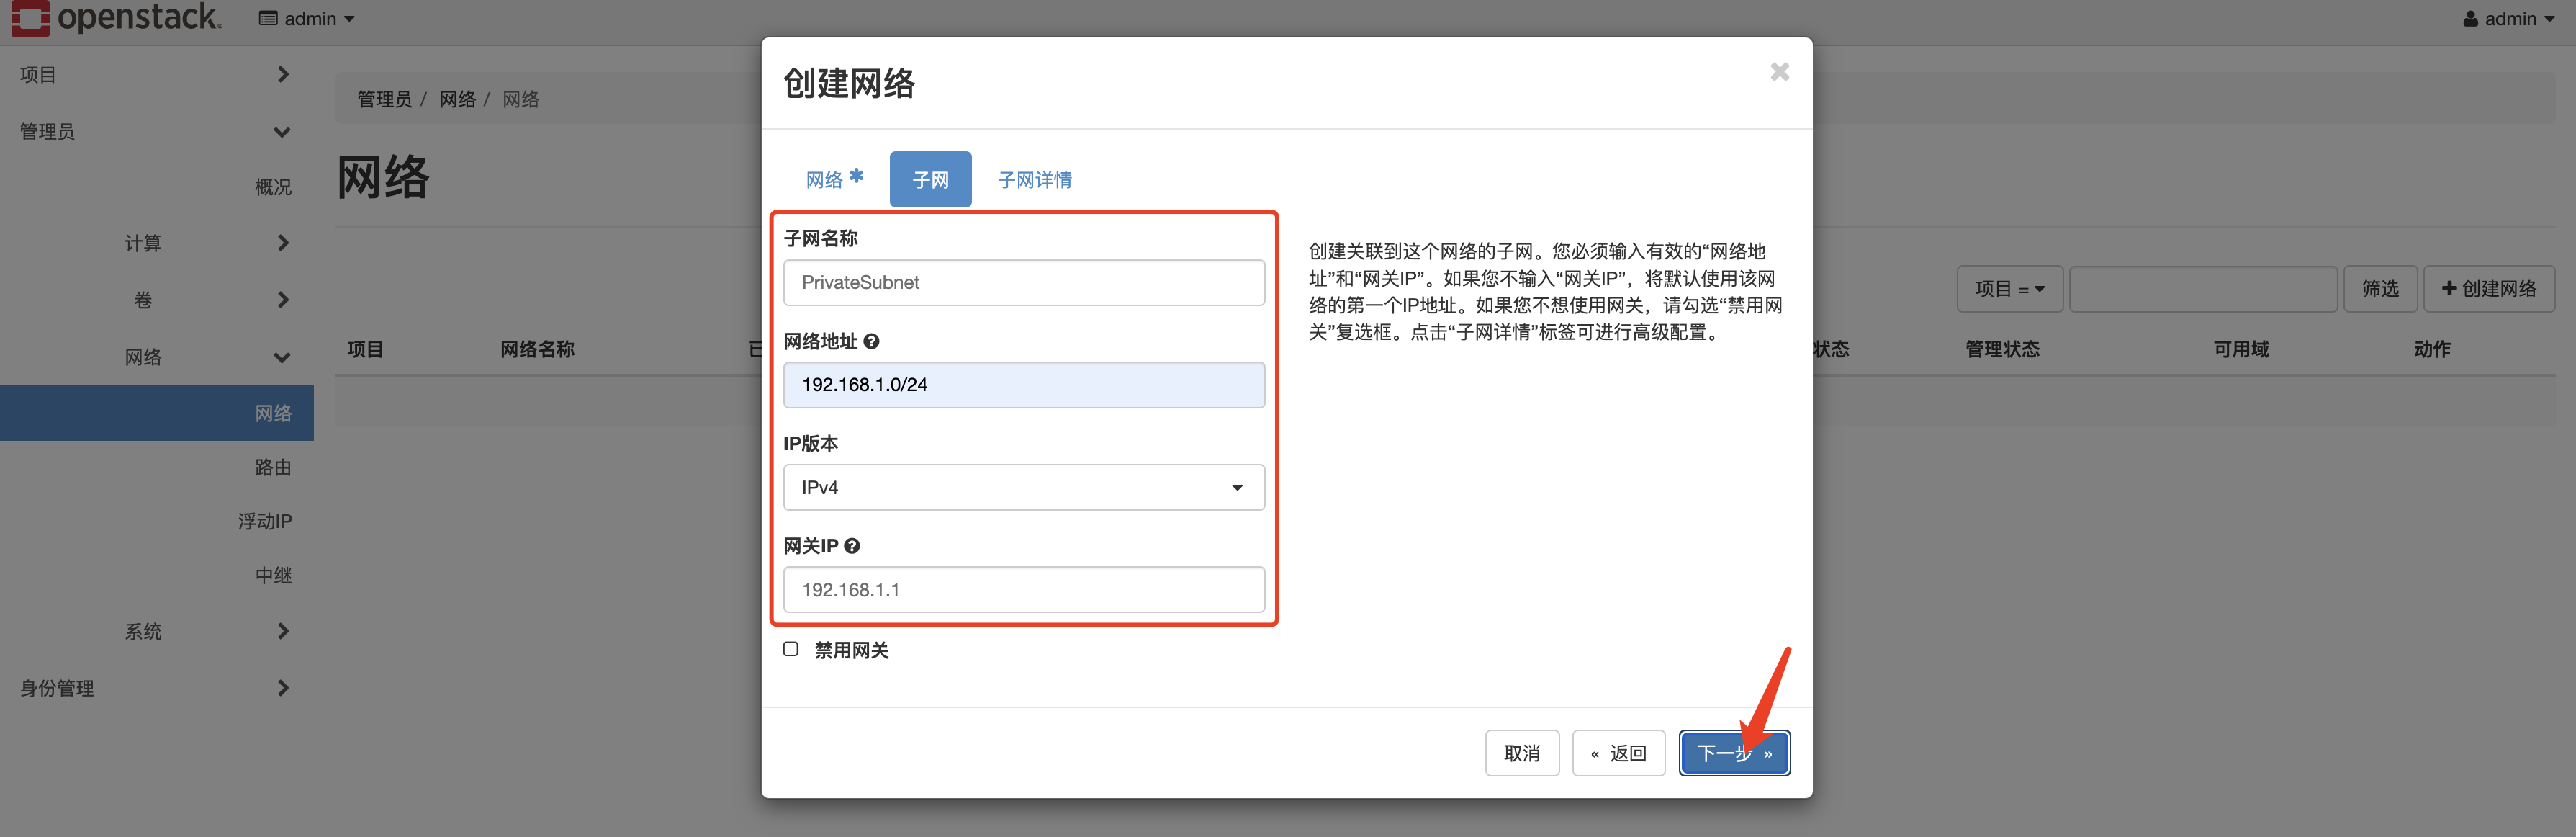This screenshot has height=837, width=2576.
Task: Click the 下一步 button
Action: pos(1735,753)
